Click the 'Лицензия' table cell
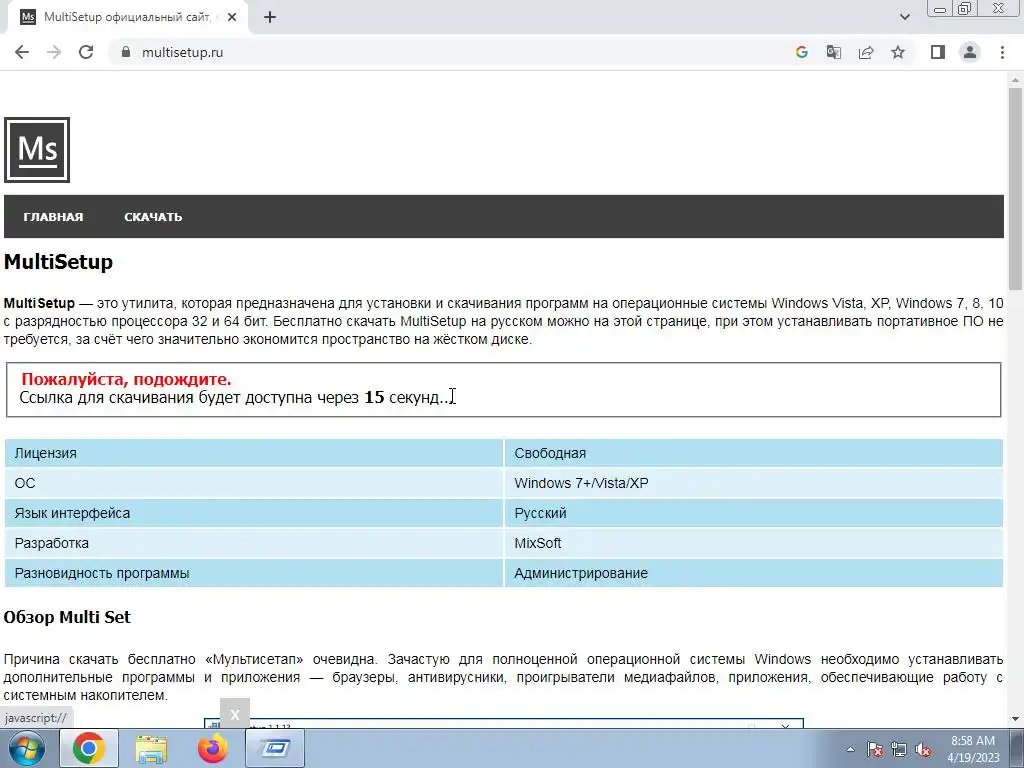 253,453
